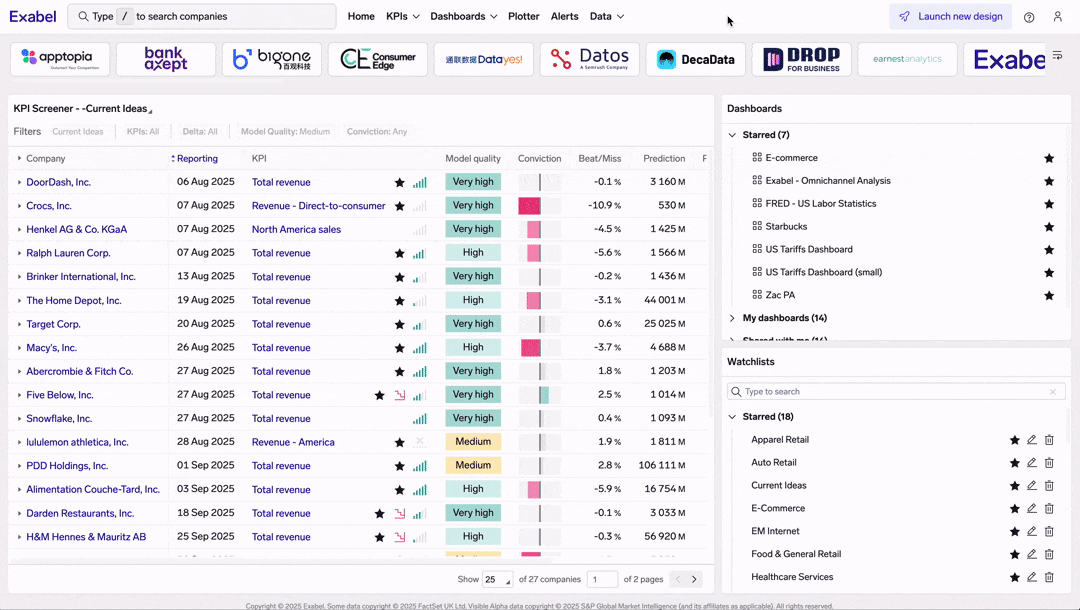Click the Datos partner logo

click(590, 59)
